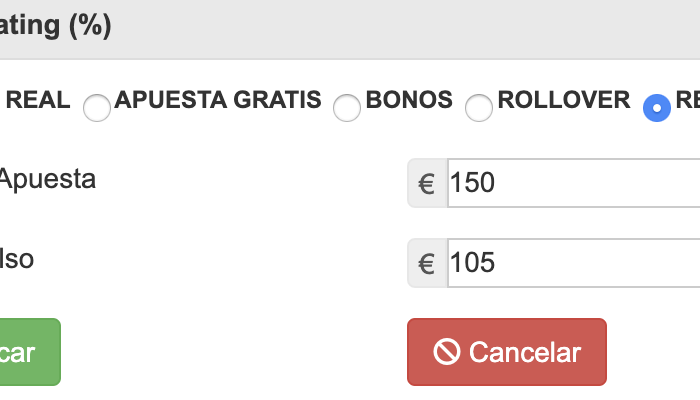The image size is (700, 400).
Task: Click the euro symbol beside 105
Action: tap(427, 264)
